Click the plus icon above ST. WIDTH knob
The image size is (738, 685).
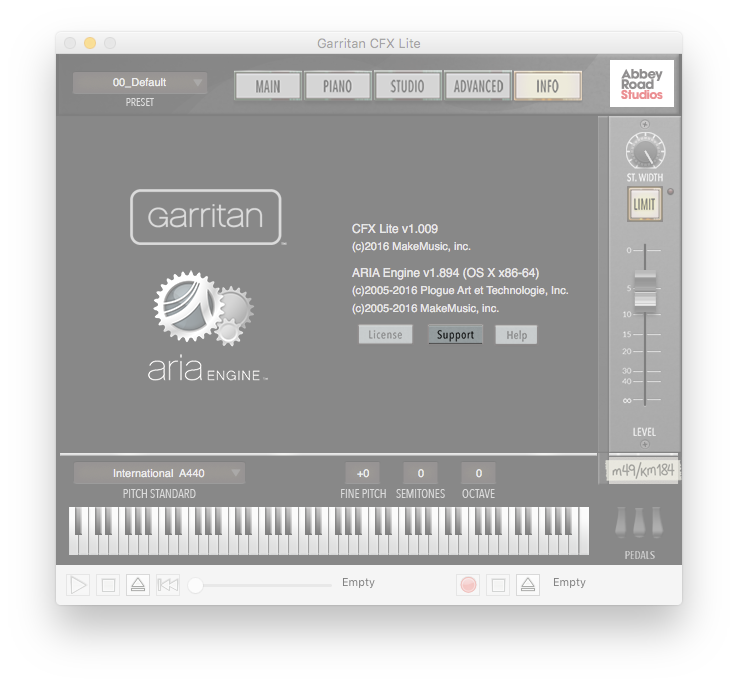click(x=645, y=124)
